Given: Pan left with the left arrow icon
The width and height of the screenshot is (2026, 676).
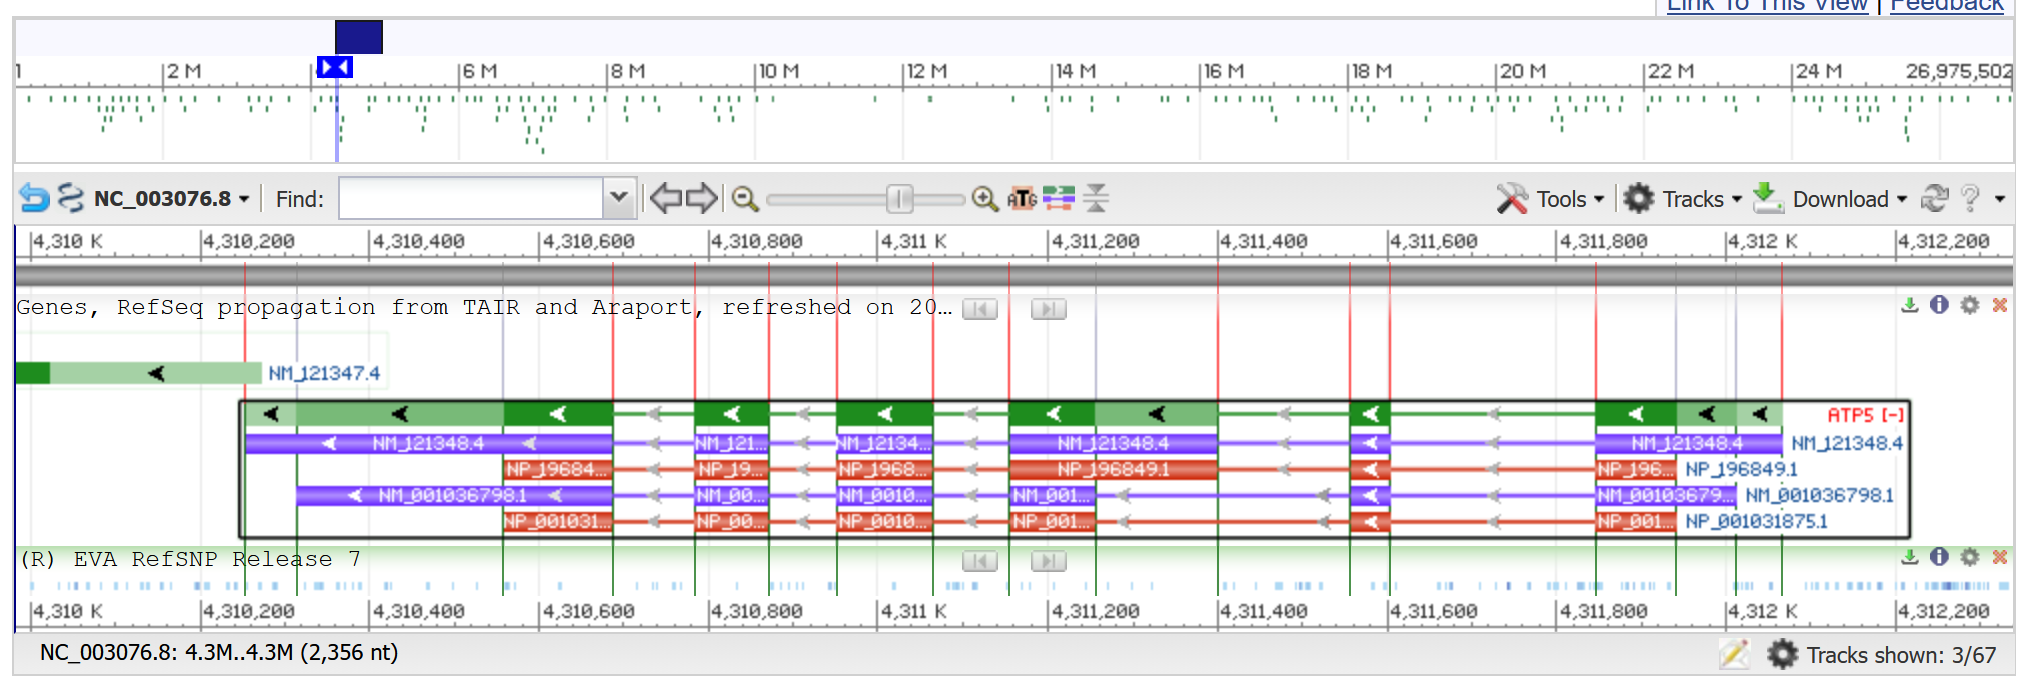Looking at the screenshot, I should click(665, 199).
